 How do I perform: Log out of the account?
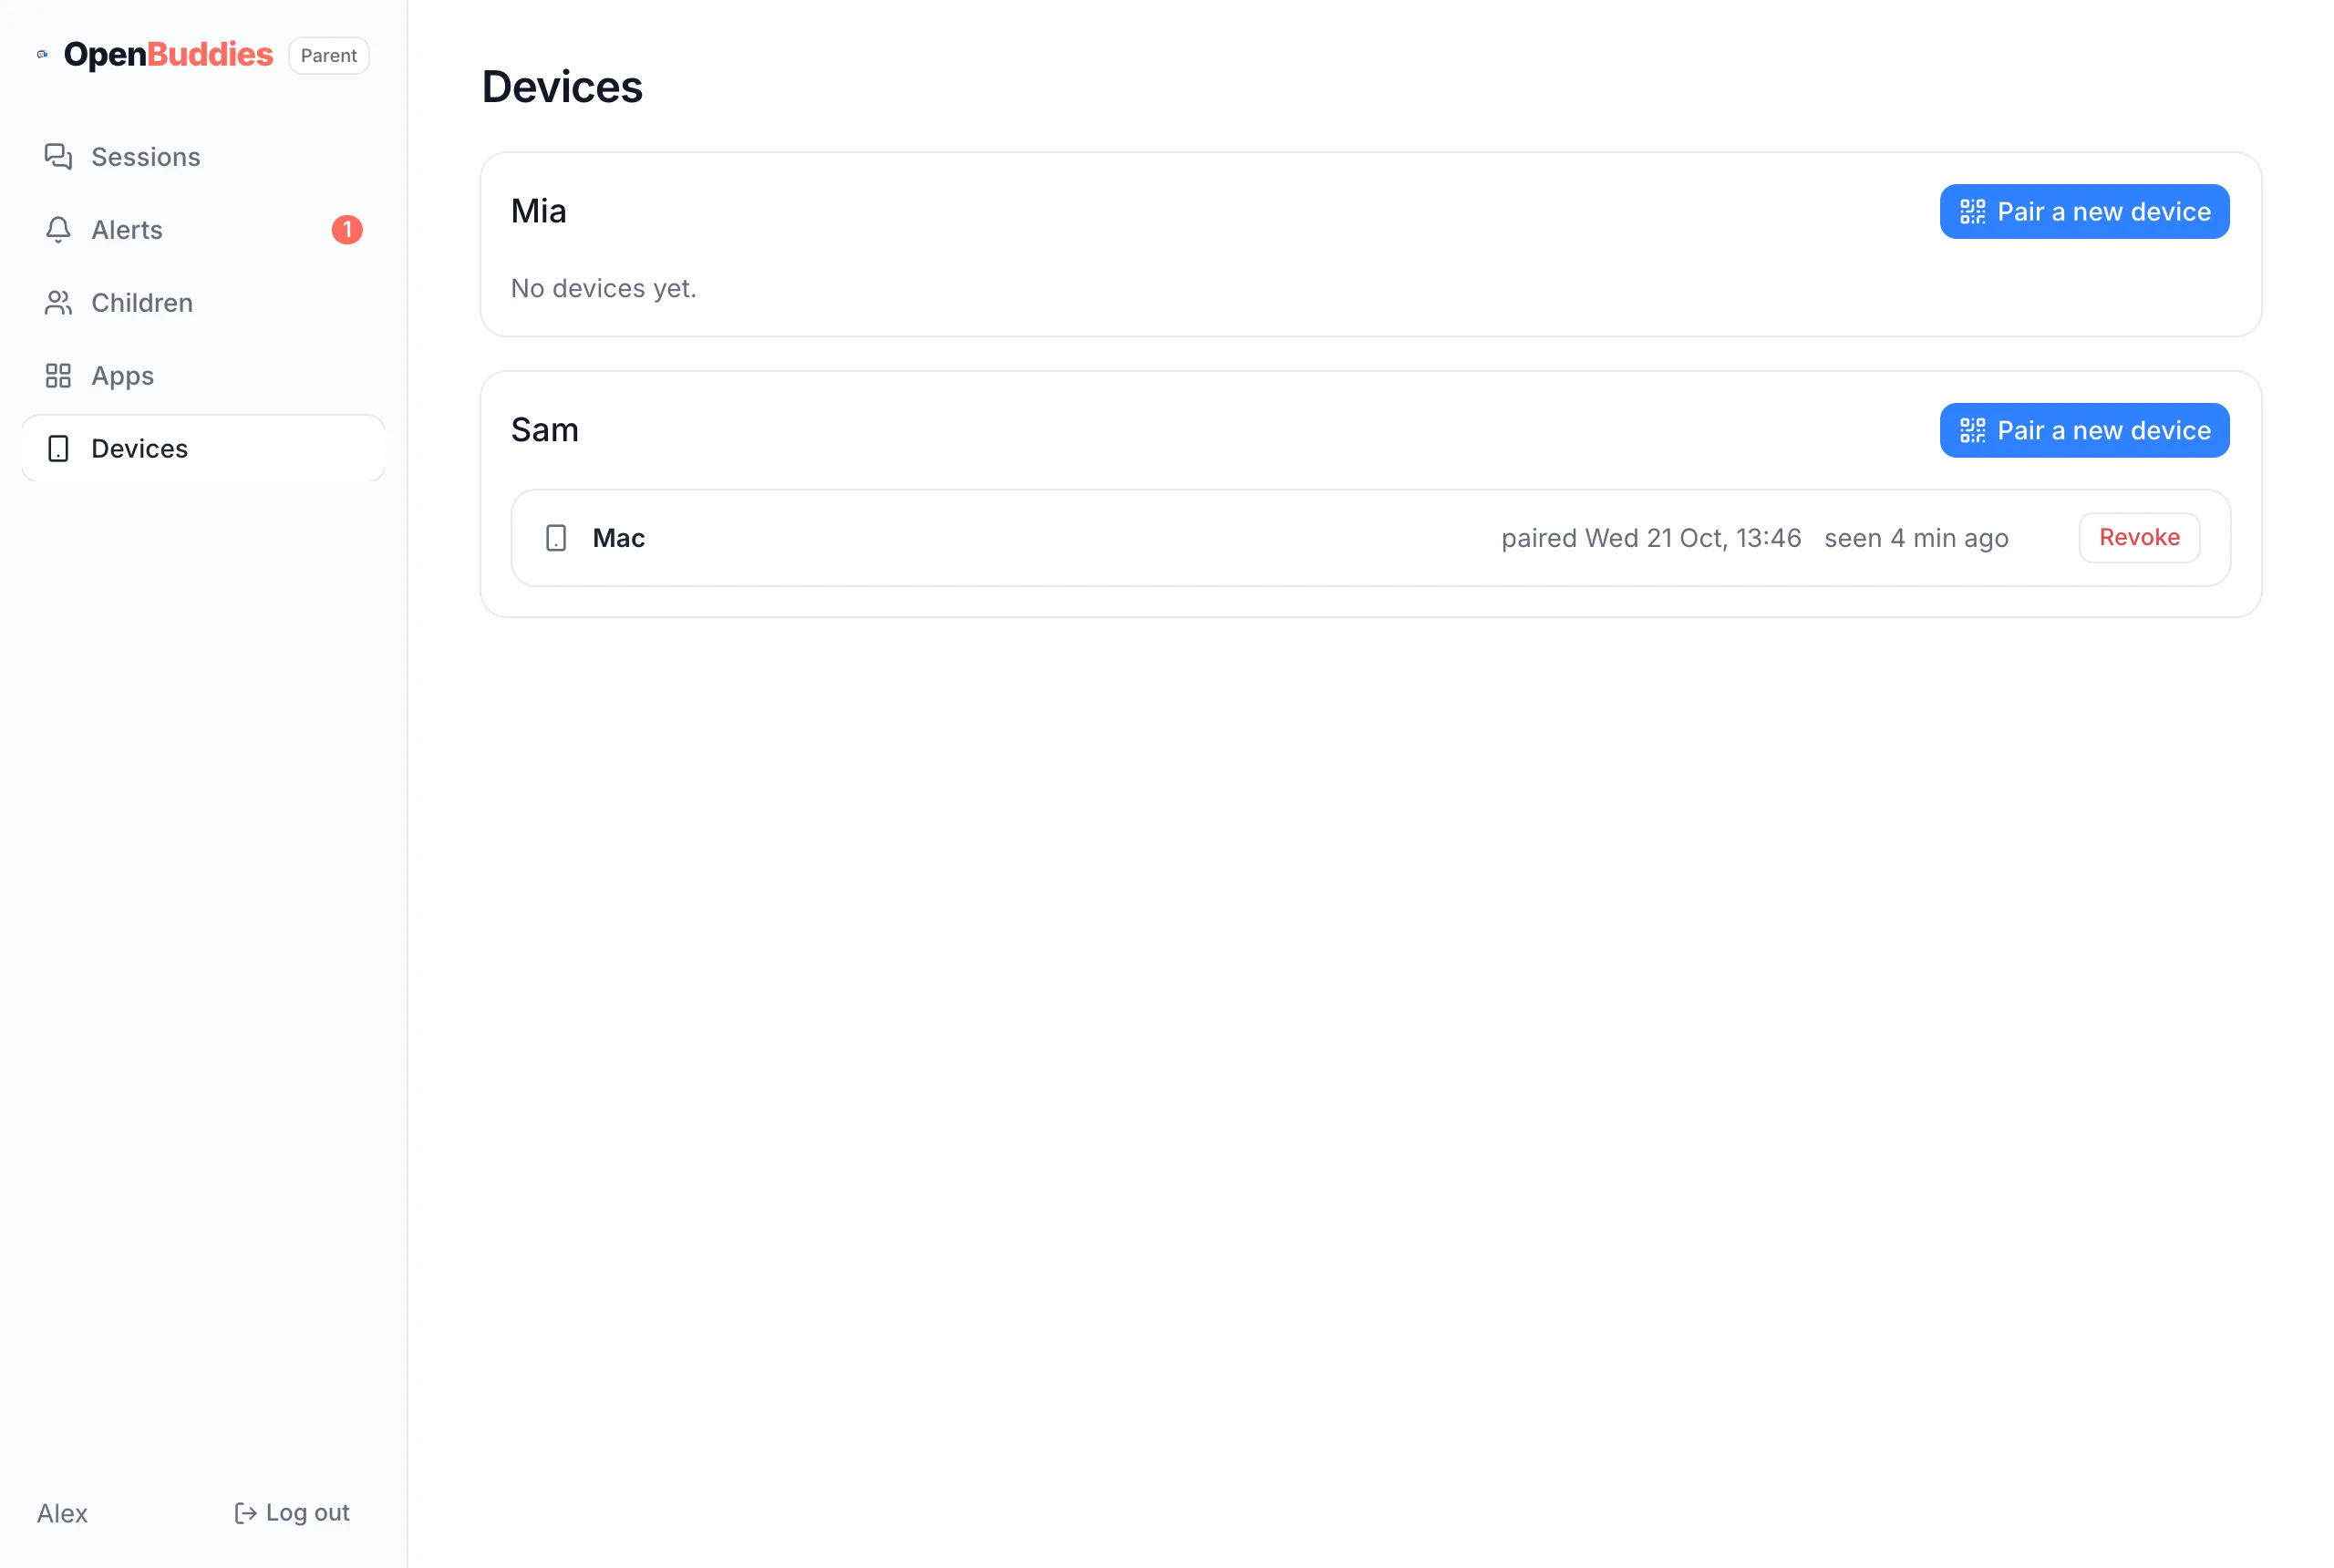click(x=292, y=1513)
